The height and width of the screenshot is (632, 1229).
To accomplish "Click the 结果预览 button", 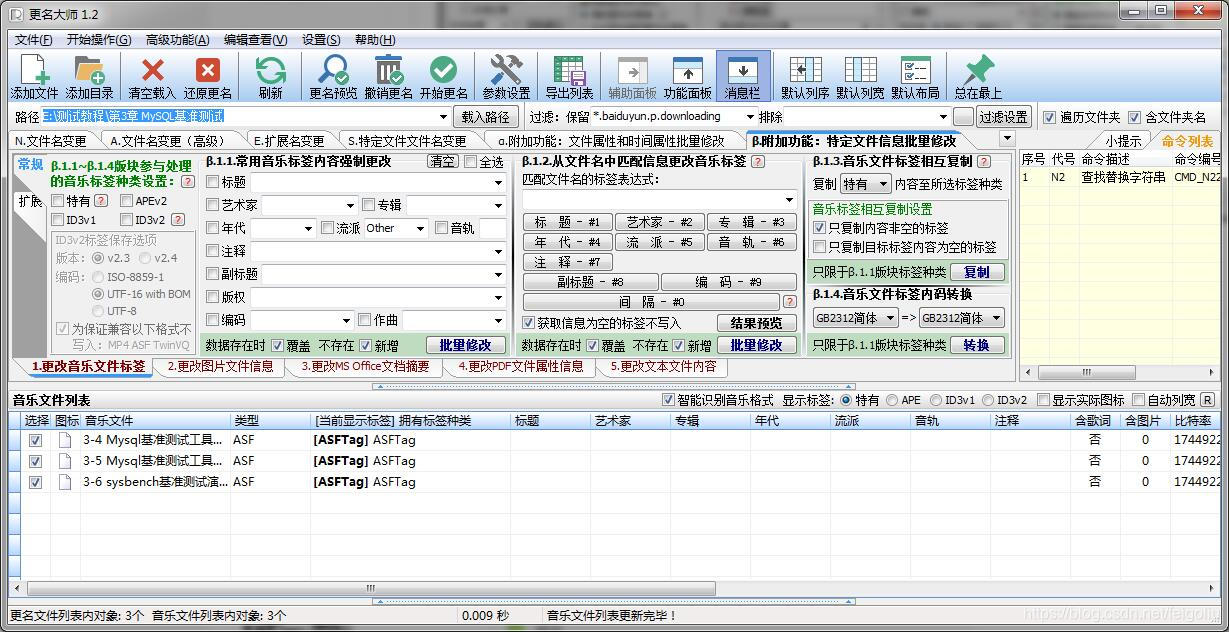I will [x=757, y=323].
